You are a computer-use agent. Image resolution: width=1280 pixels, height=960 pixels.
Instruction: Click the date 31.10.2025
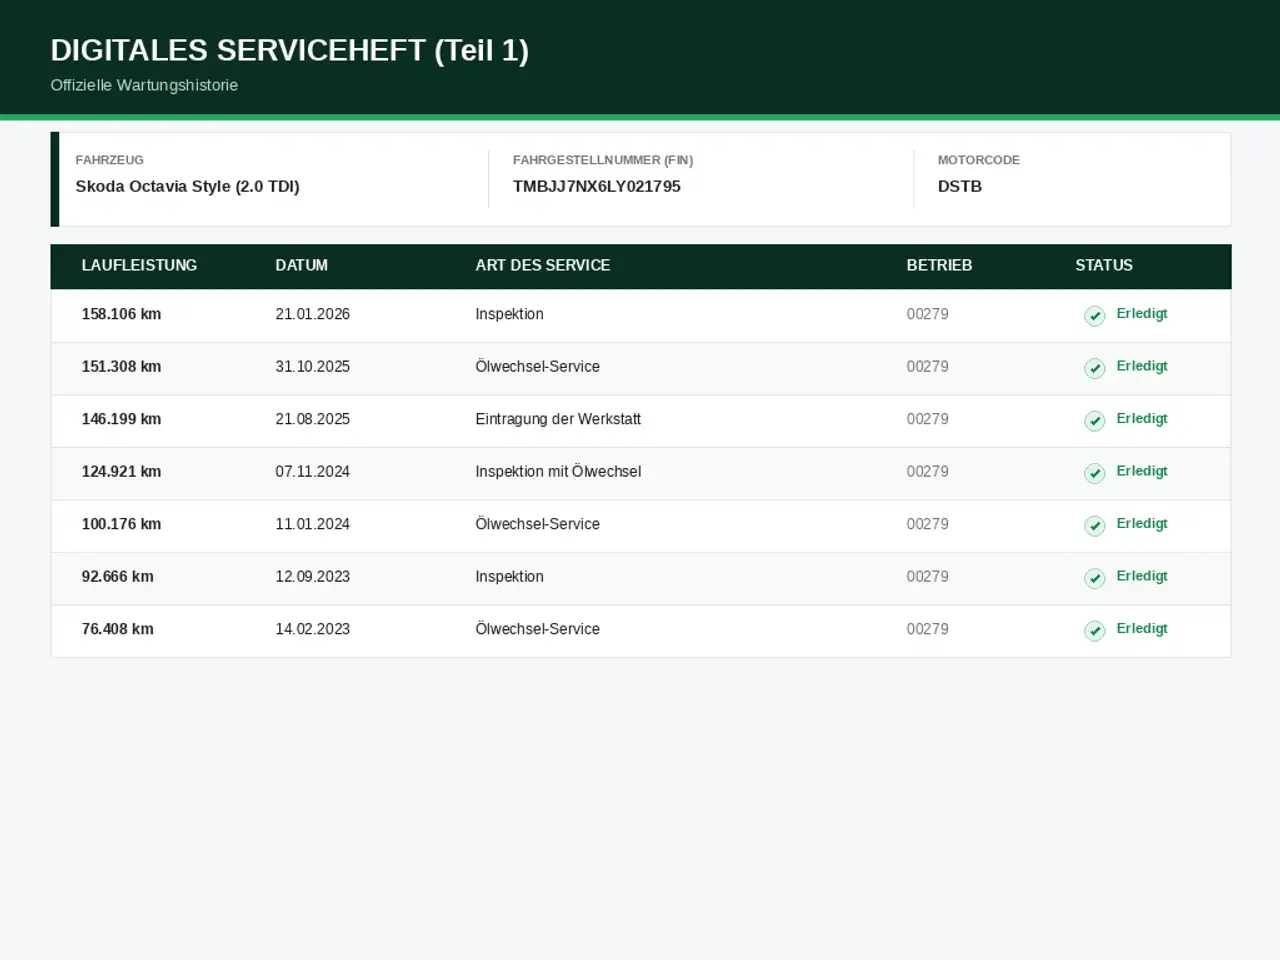pyautogui.click(x=313, y=367)
